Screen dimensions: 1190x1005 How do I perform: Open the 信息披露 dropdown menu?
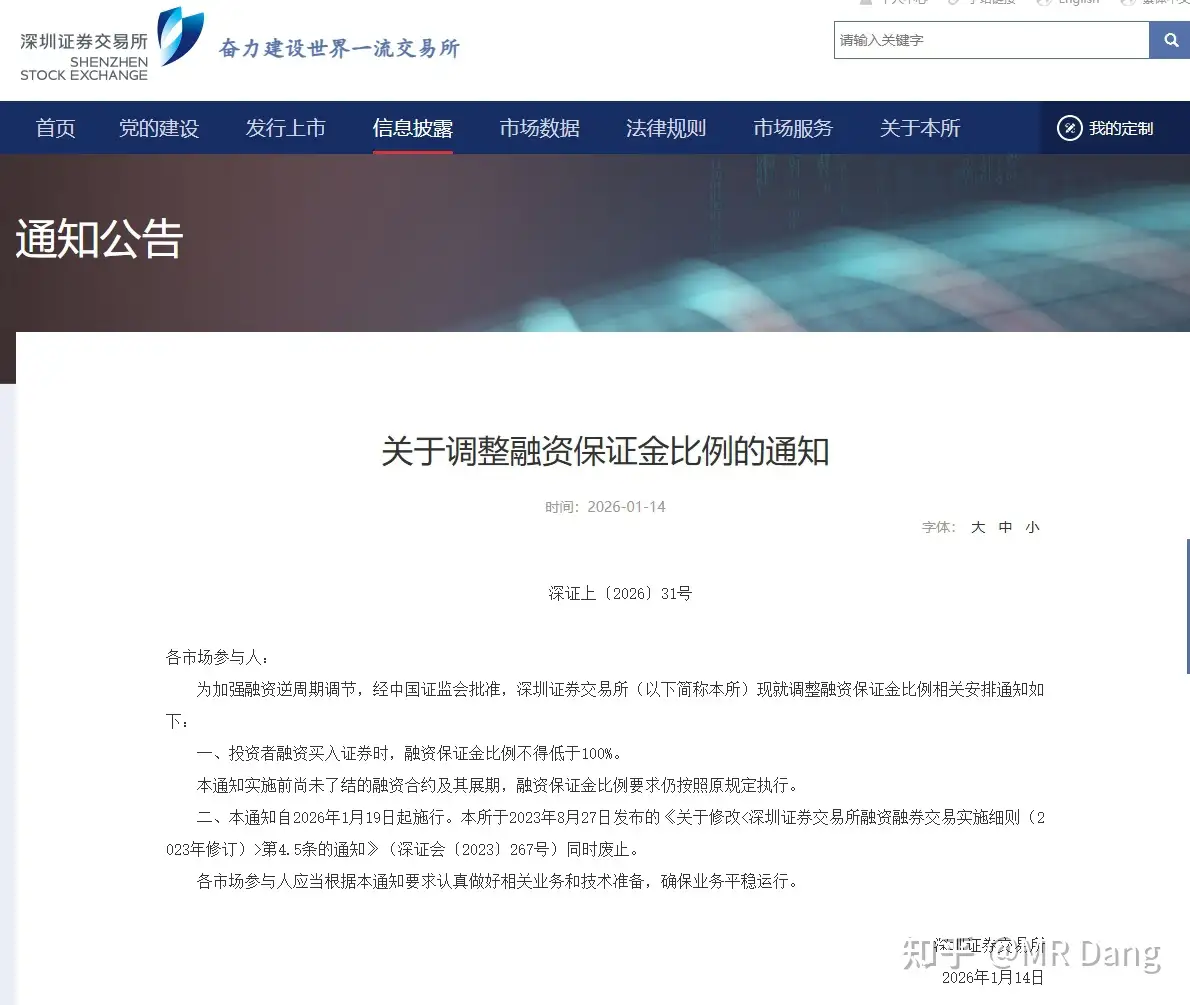(x=412, y=128)
